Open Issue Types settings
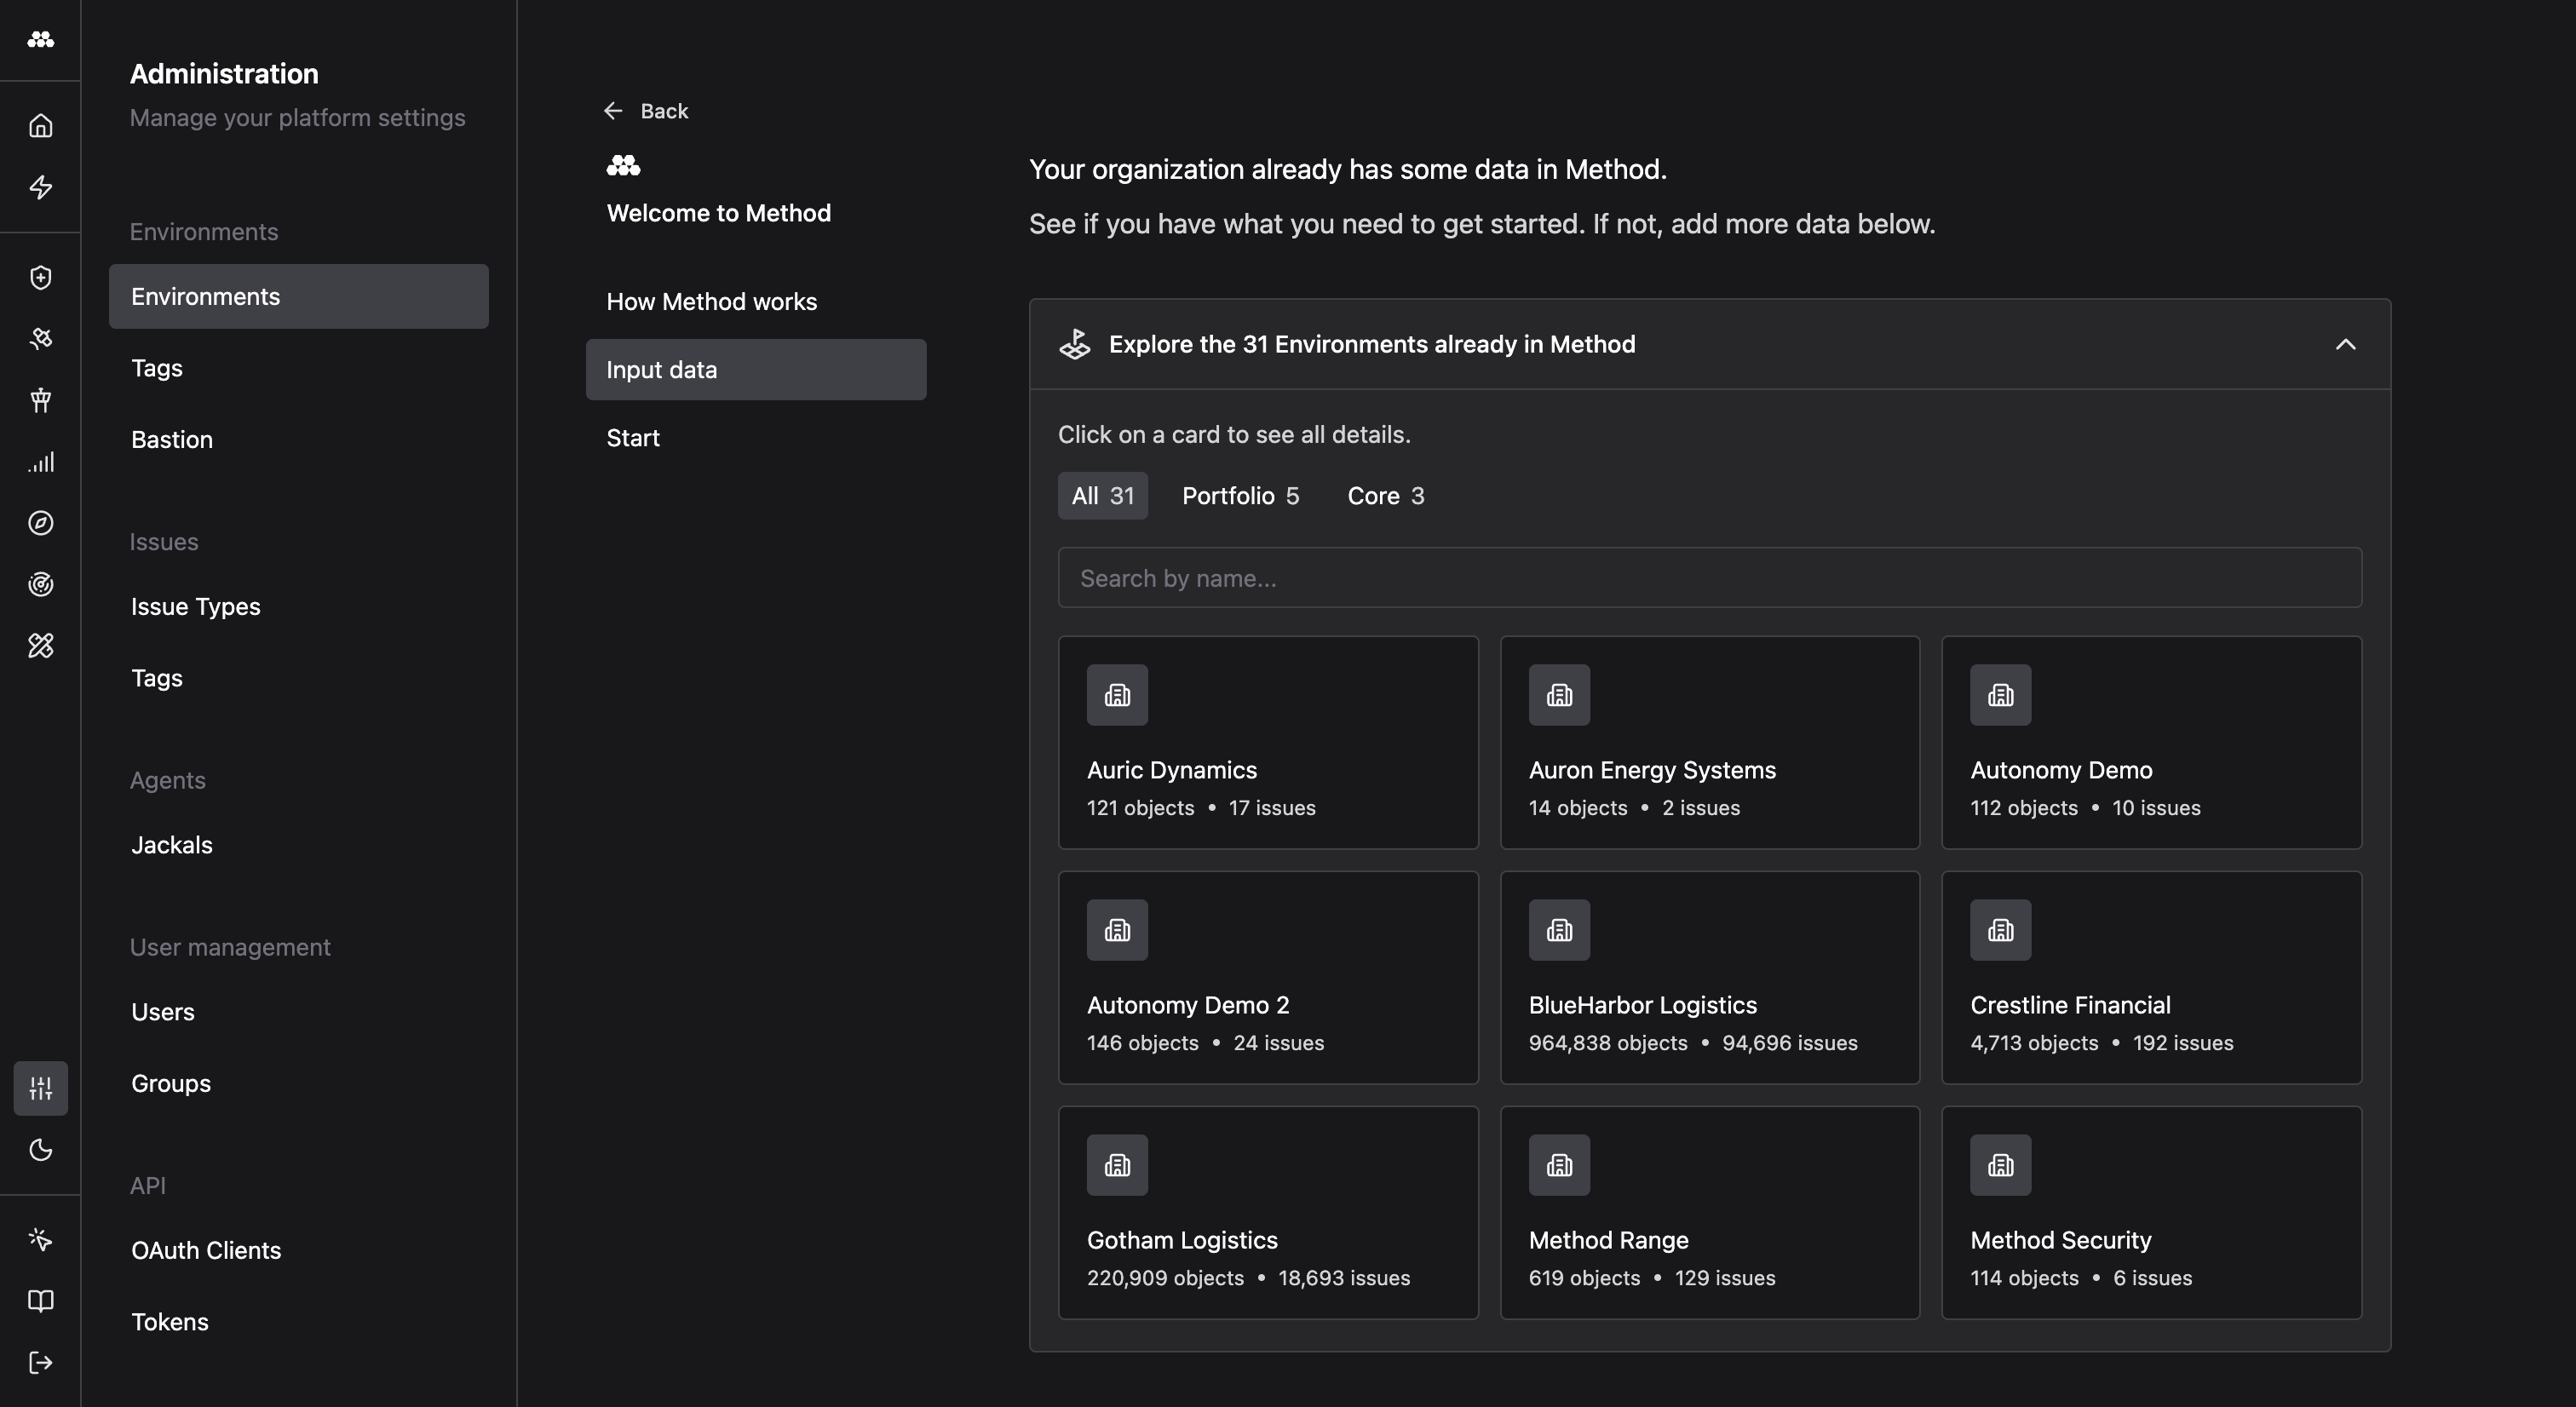 pyautogui.click(x=298, y=607)
